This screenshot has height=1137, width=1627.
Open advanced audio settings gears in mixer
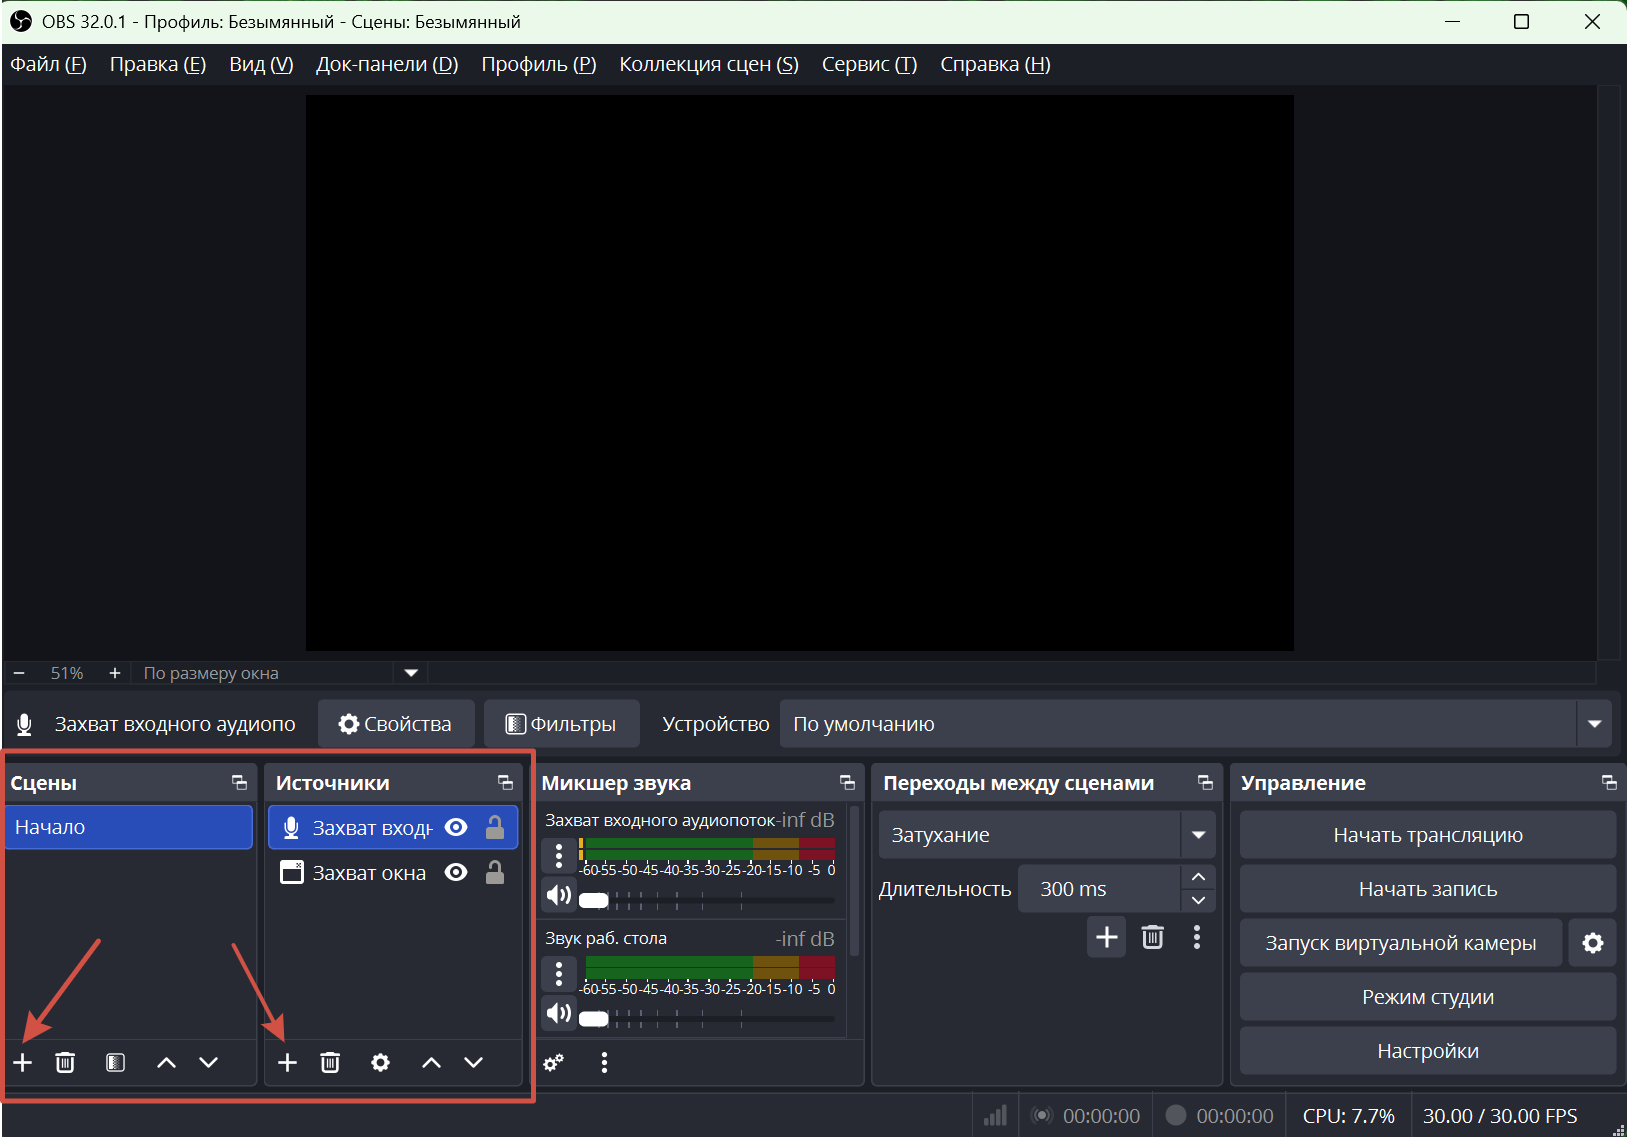[554, 1062]
